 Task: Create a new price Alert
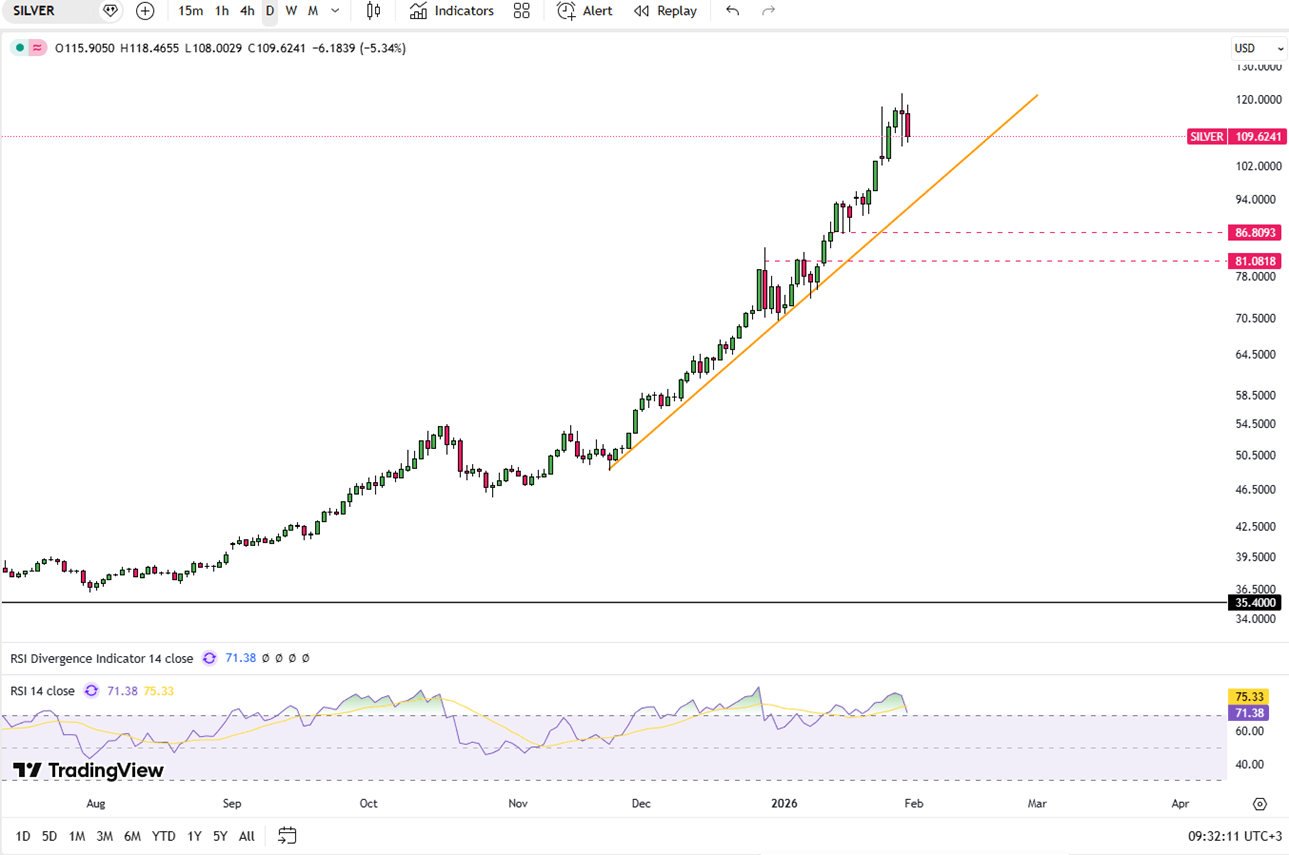pyautogui.click(x=585, y=11)
